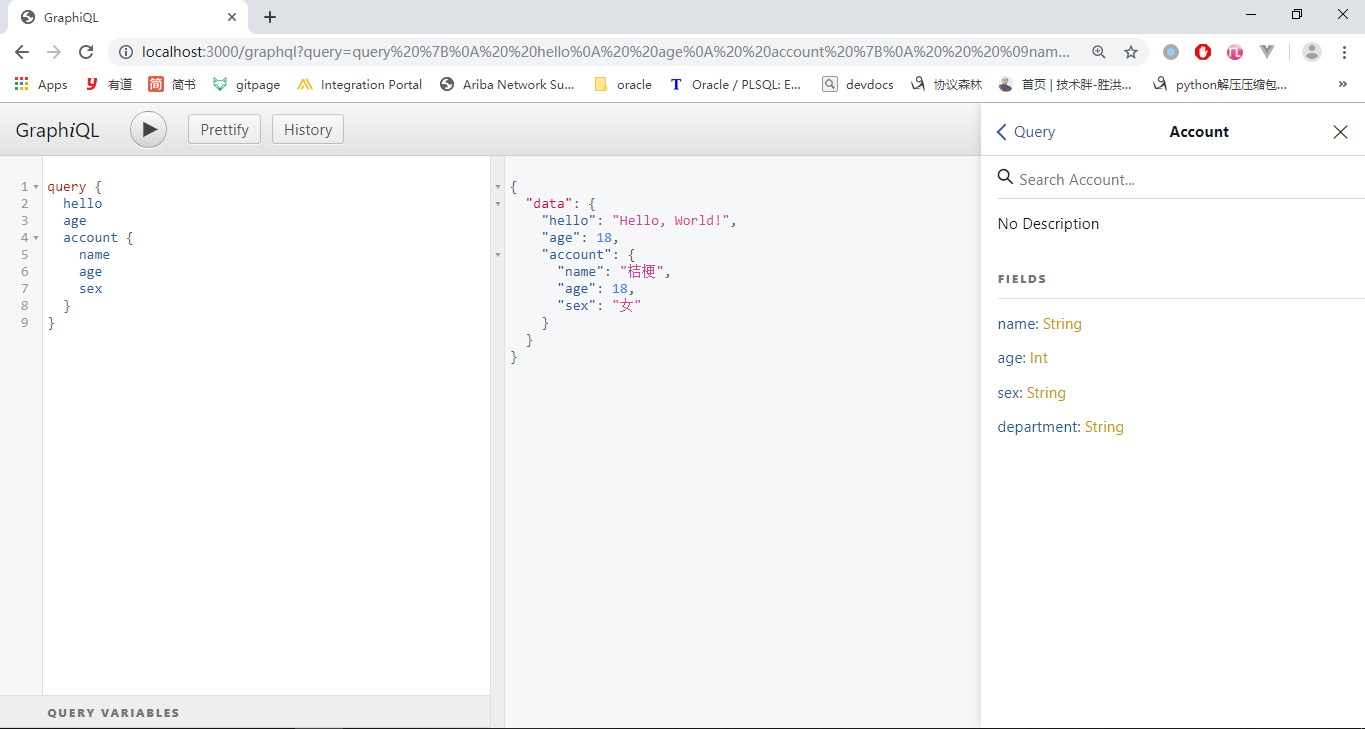
Task: Close the Account documentation panel
Action: click(x=1340, y=132)
